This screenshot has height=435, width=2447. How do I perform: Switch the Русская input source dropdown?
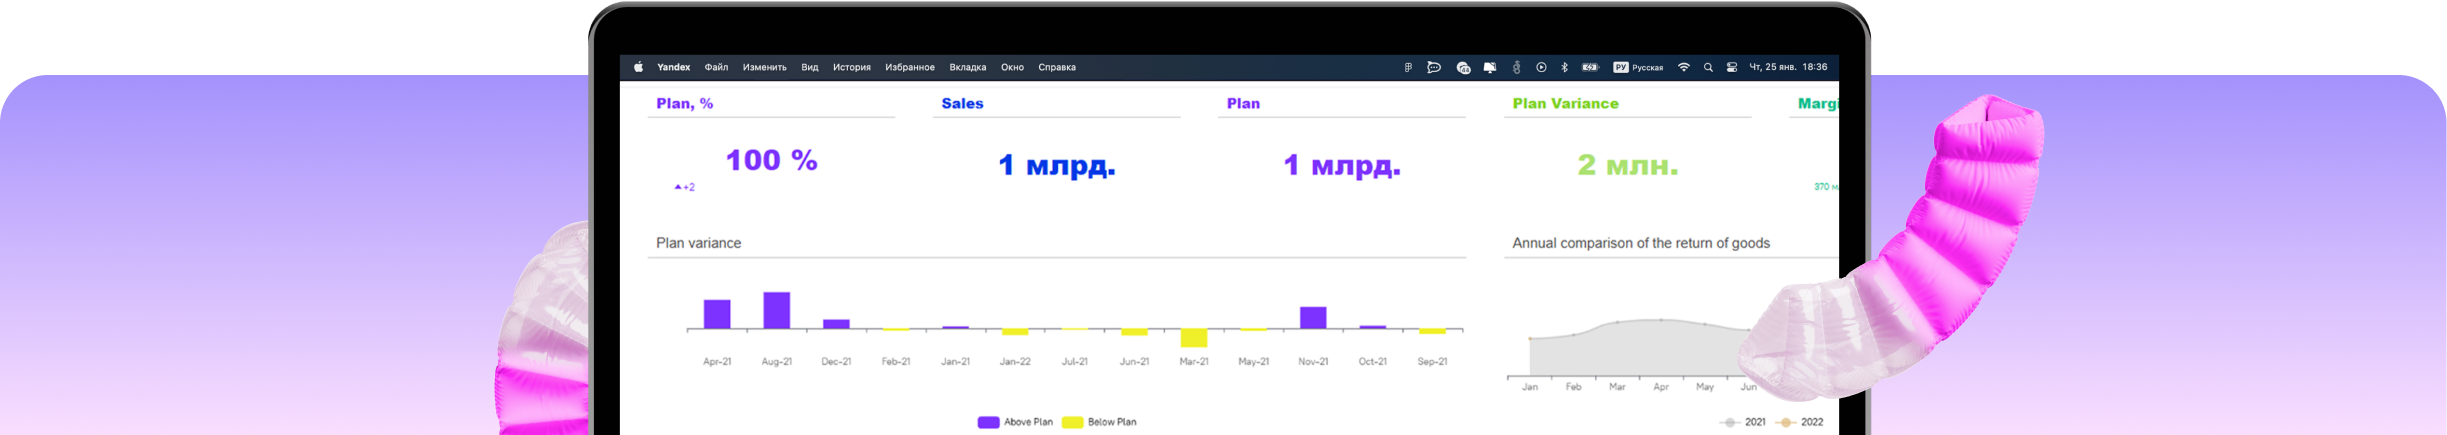click(x=1638, y=67)
